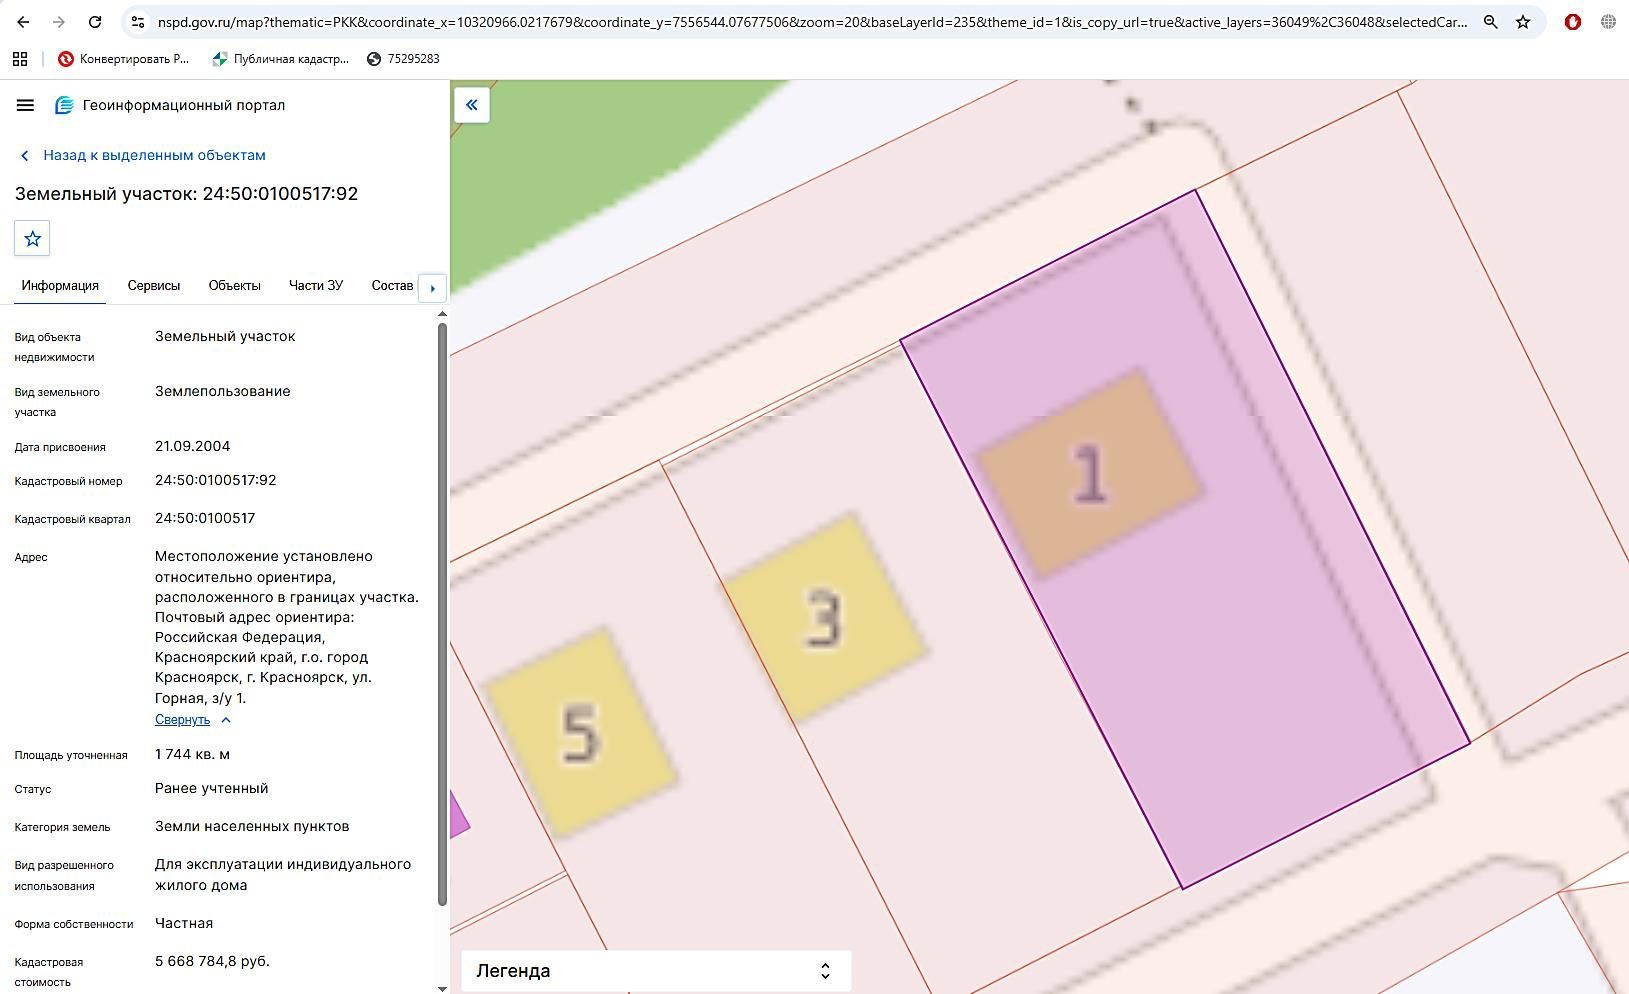
Task: Click the area value 1 744 кв. м
Action: (x=193, y=754)
